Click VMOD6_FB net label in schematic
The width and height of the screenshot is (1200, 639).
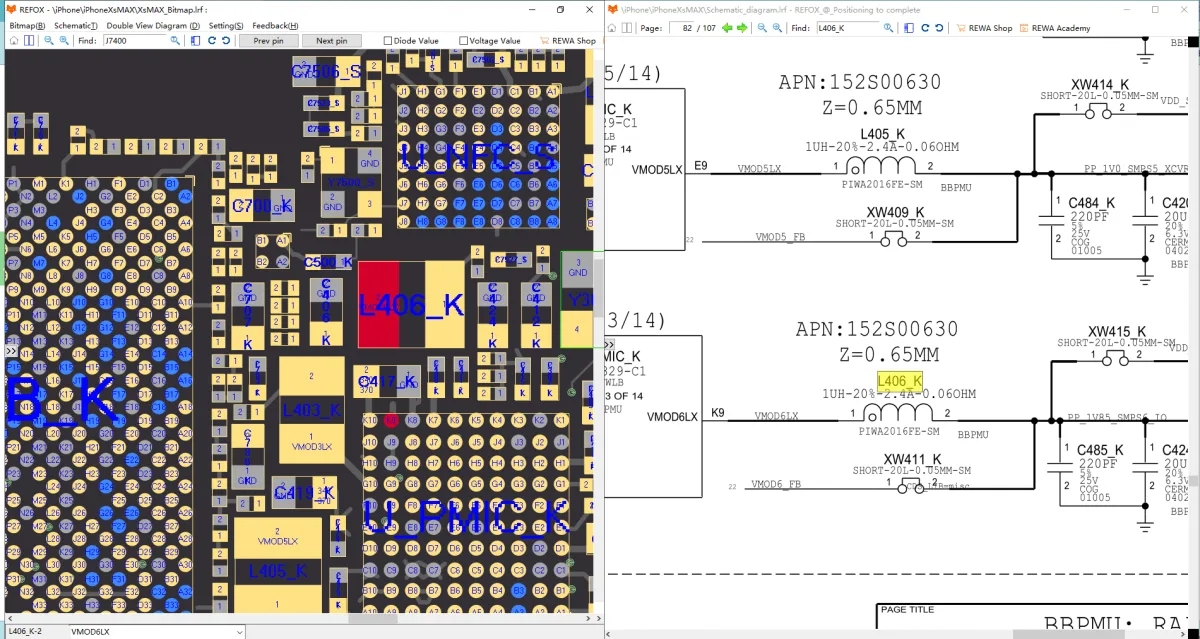[777, 484]
